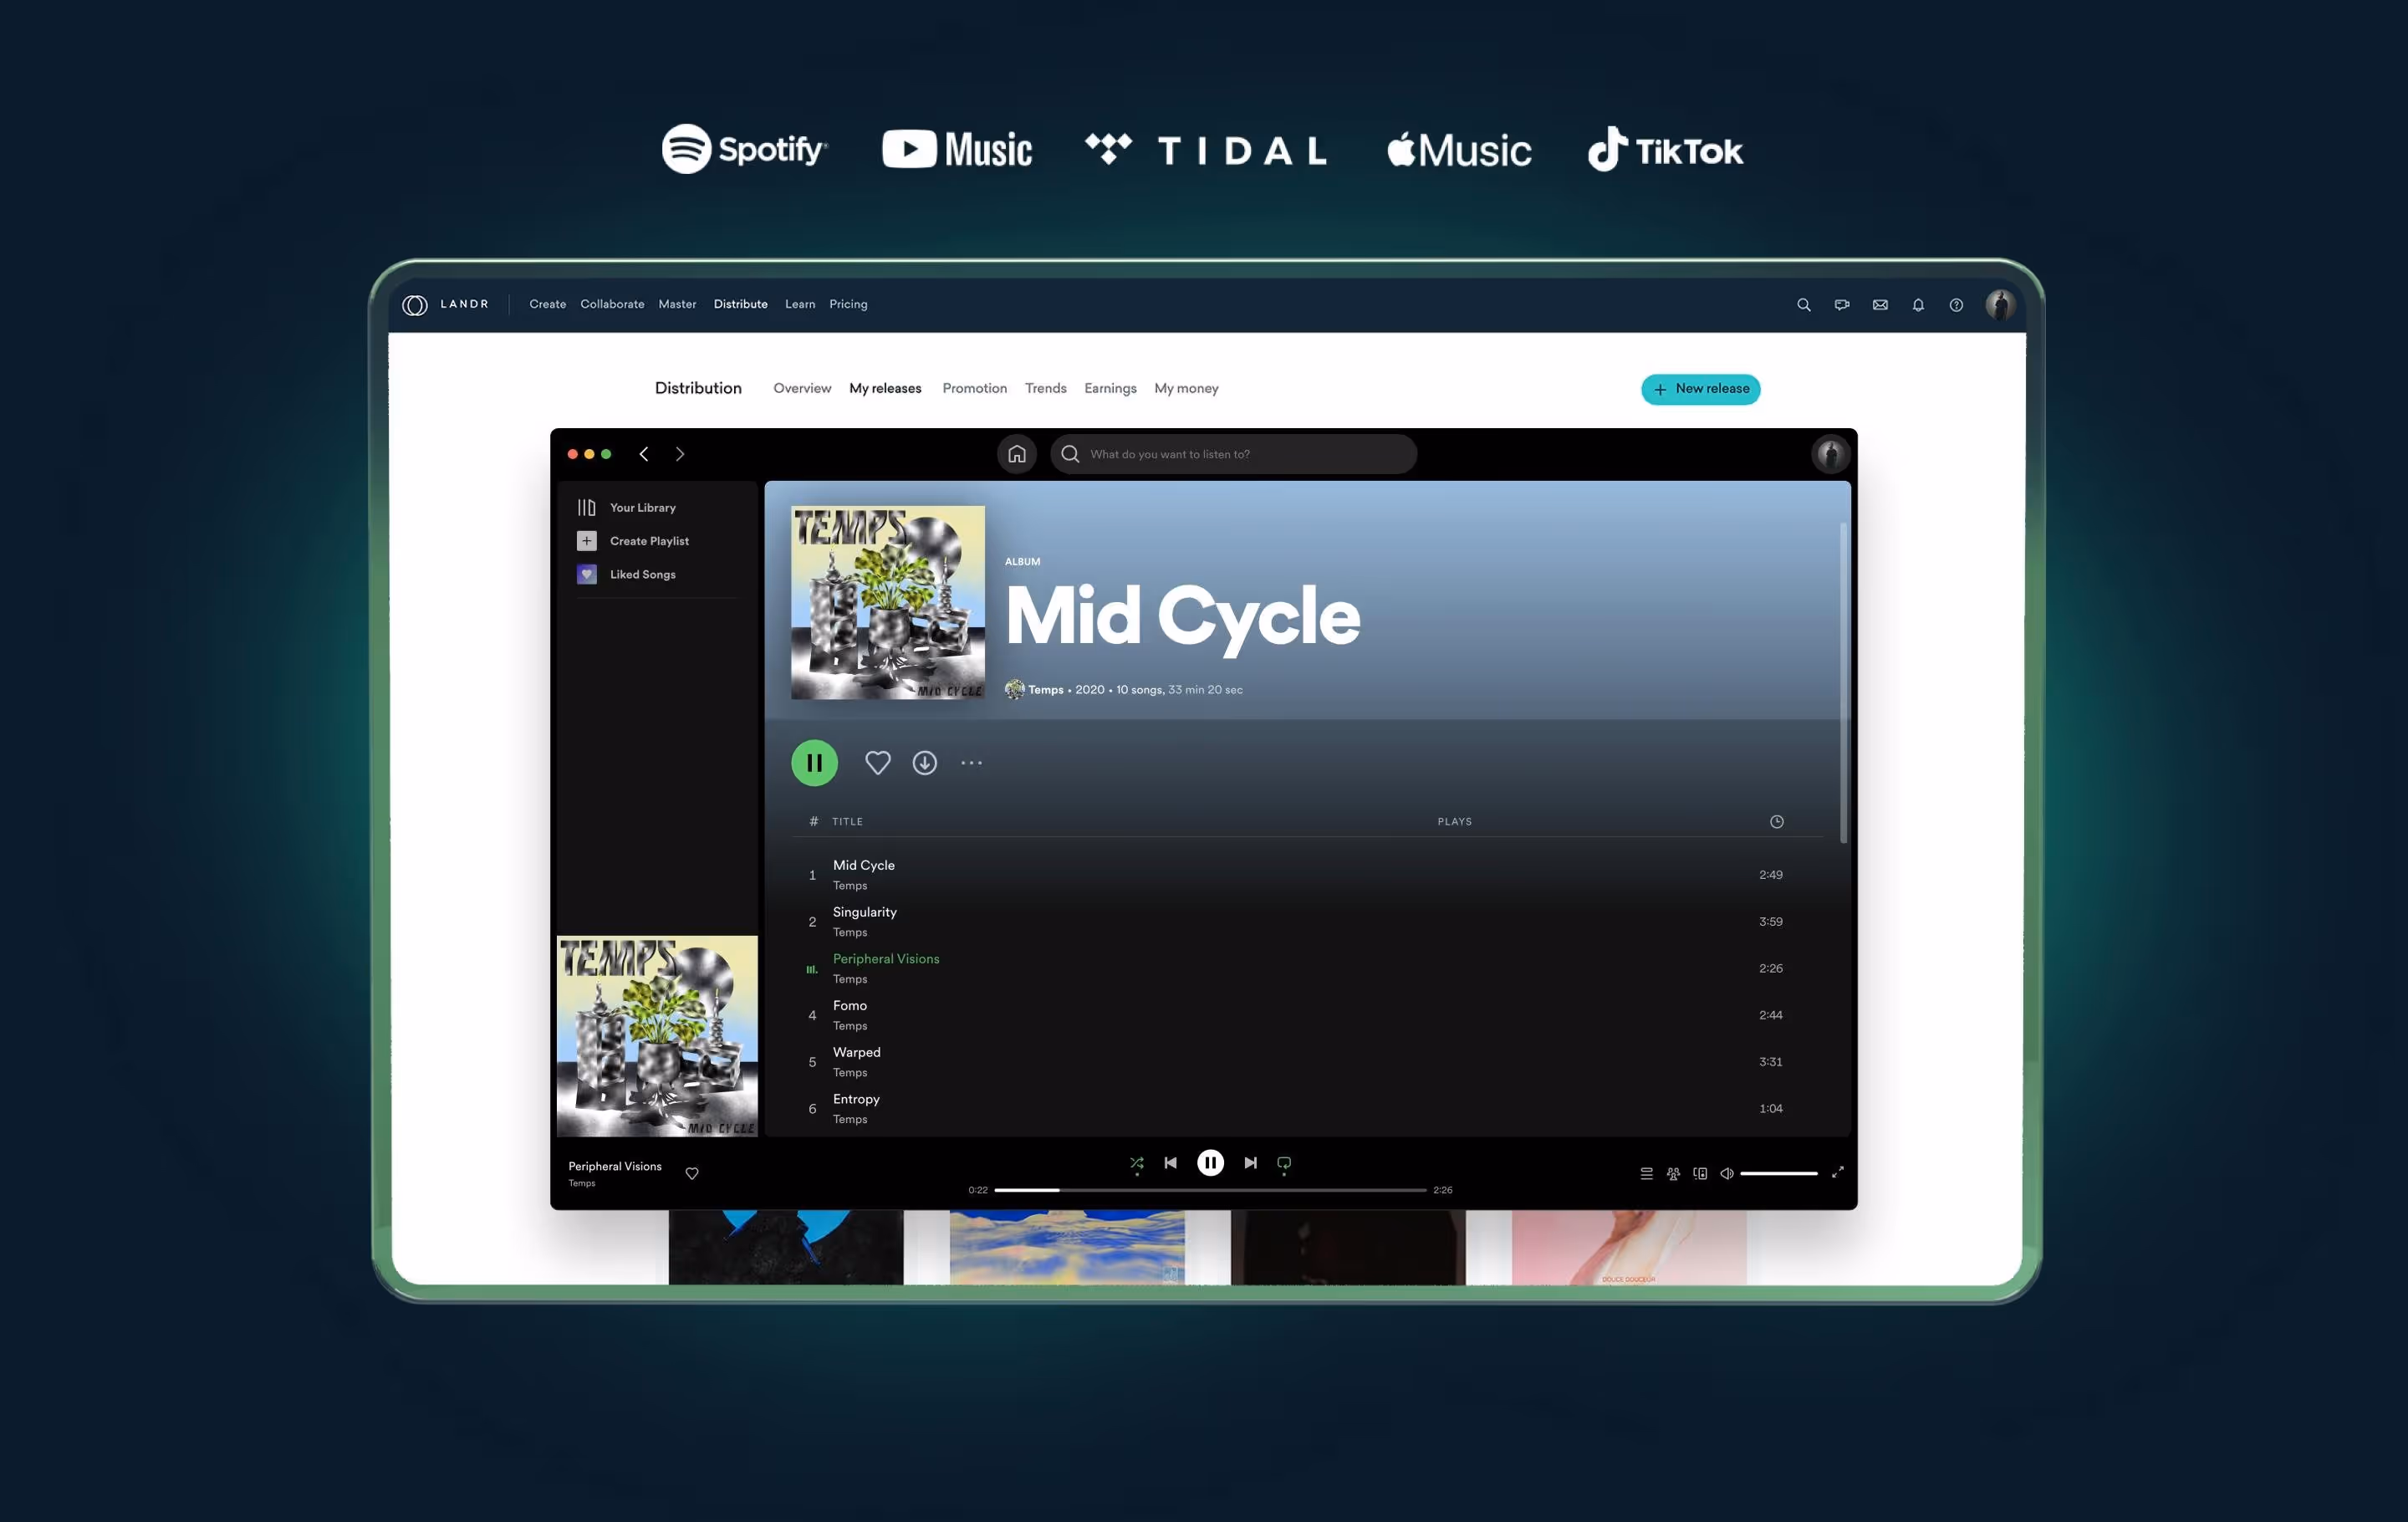The image size is (2408, 1522).
Task: Click the home icon in player
Action: [1016, 454]
